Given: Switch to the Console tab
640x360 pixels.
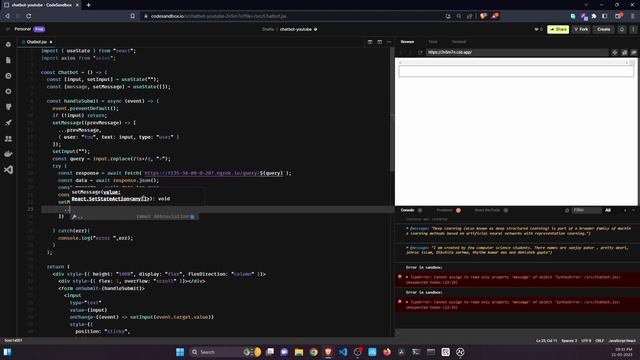Looking at the screenshot, I should (x=407, y=210).
